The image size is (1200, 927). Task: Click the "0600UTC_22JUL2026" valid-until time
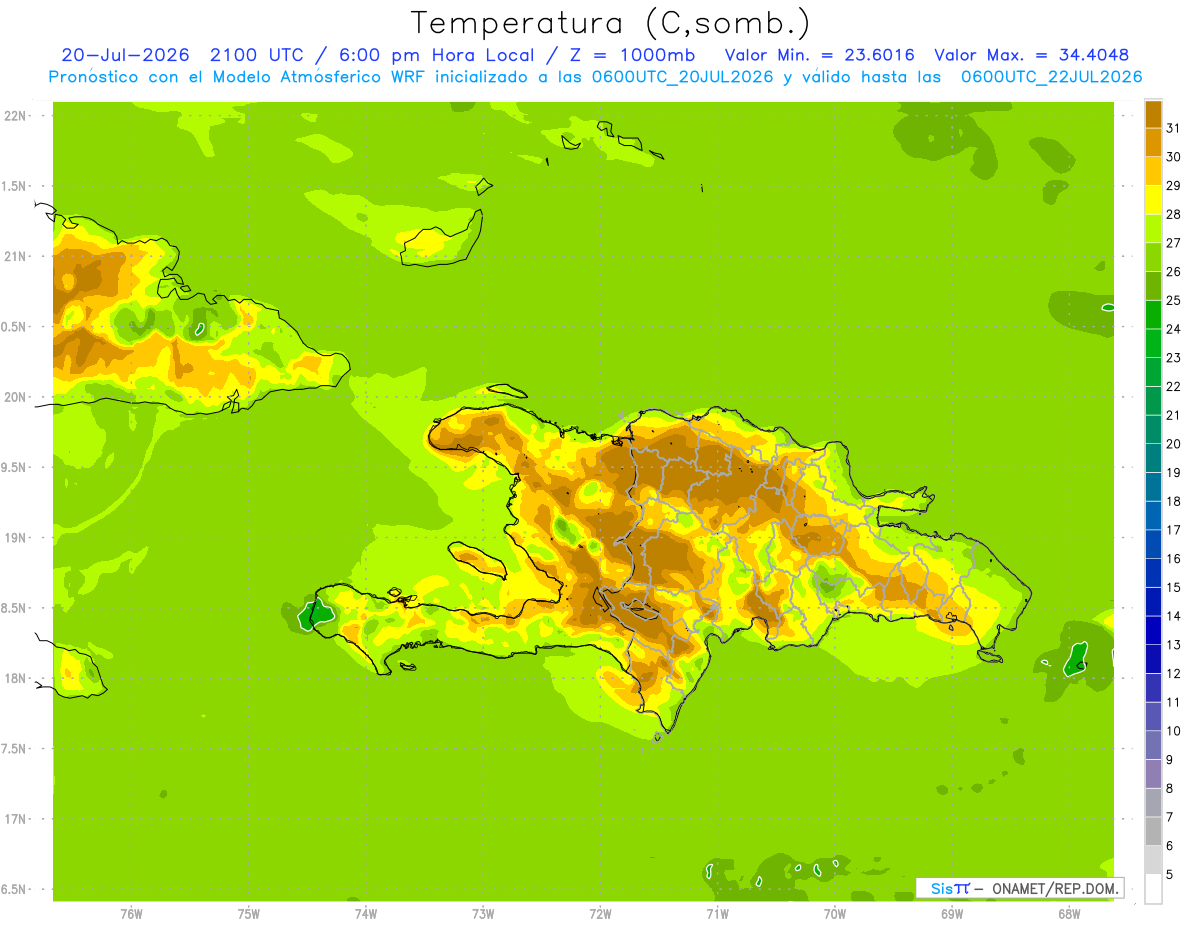pyautogui.click(x=1051, y=77)
